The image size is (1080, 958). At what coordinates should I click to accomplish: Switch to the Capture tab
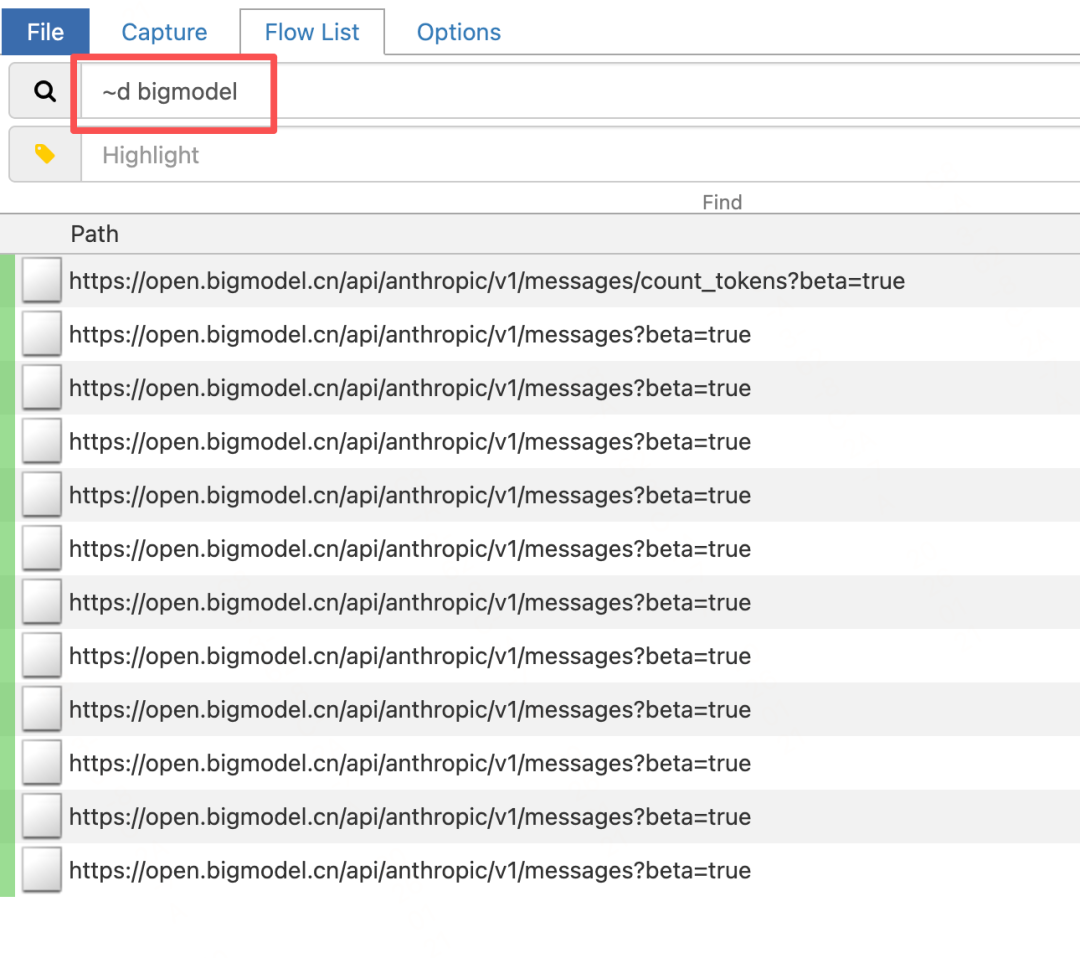pos(164,32)
